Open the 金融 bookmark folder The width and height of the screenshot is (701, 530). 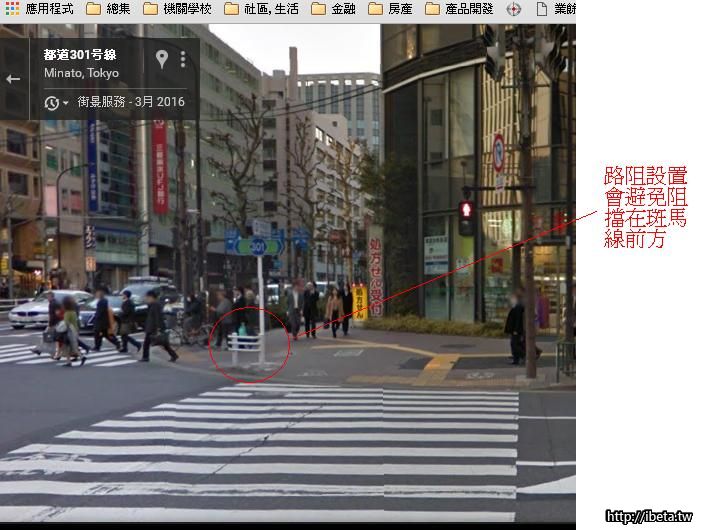click(333, 9)
